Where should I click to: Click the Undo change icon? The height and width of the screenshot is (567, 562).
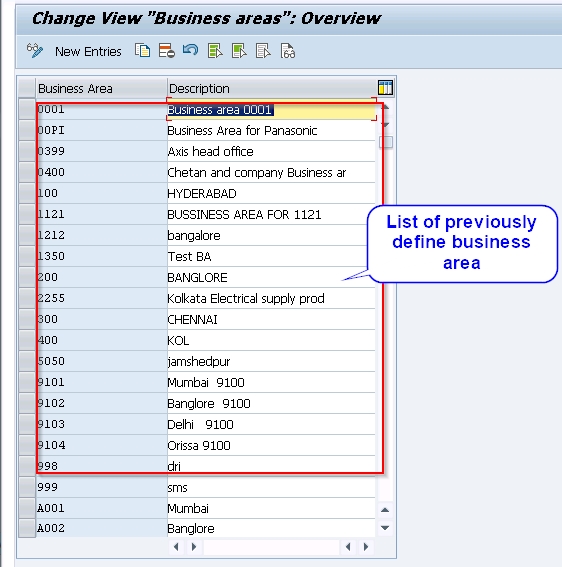tap(191, 50)
